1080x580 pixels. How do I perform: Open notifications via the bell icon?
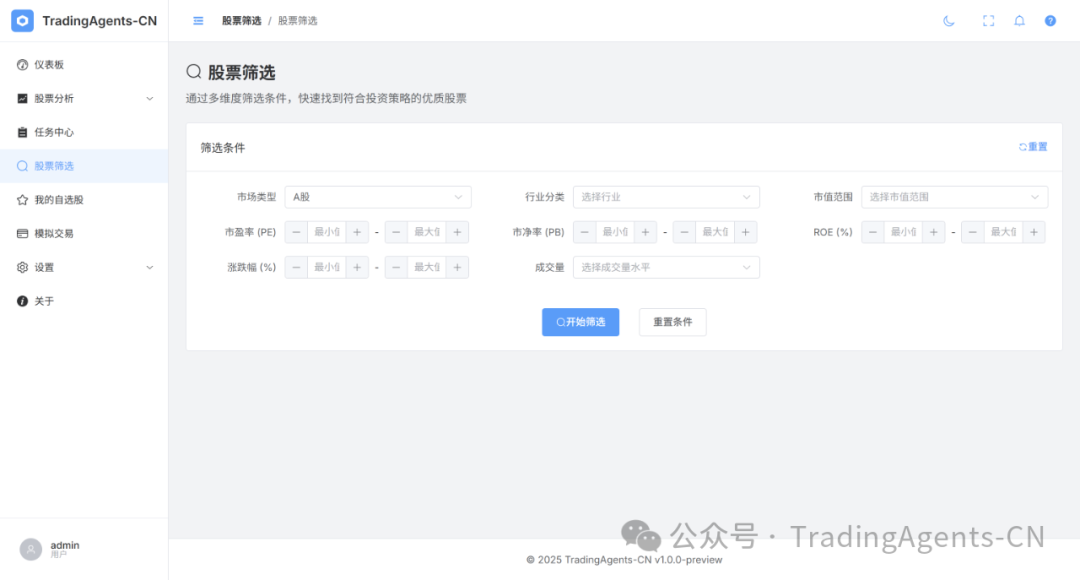click(x=1019, y=21)
